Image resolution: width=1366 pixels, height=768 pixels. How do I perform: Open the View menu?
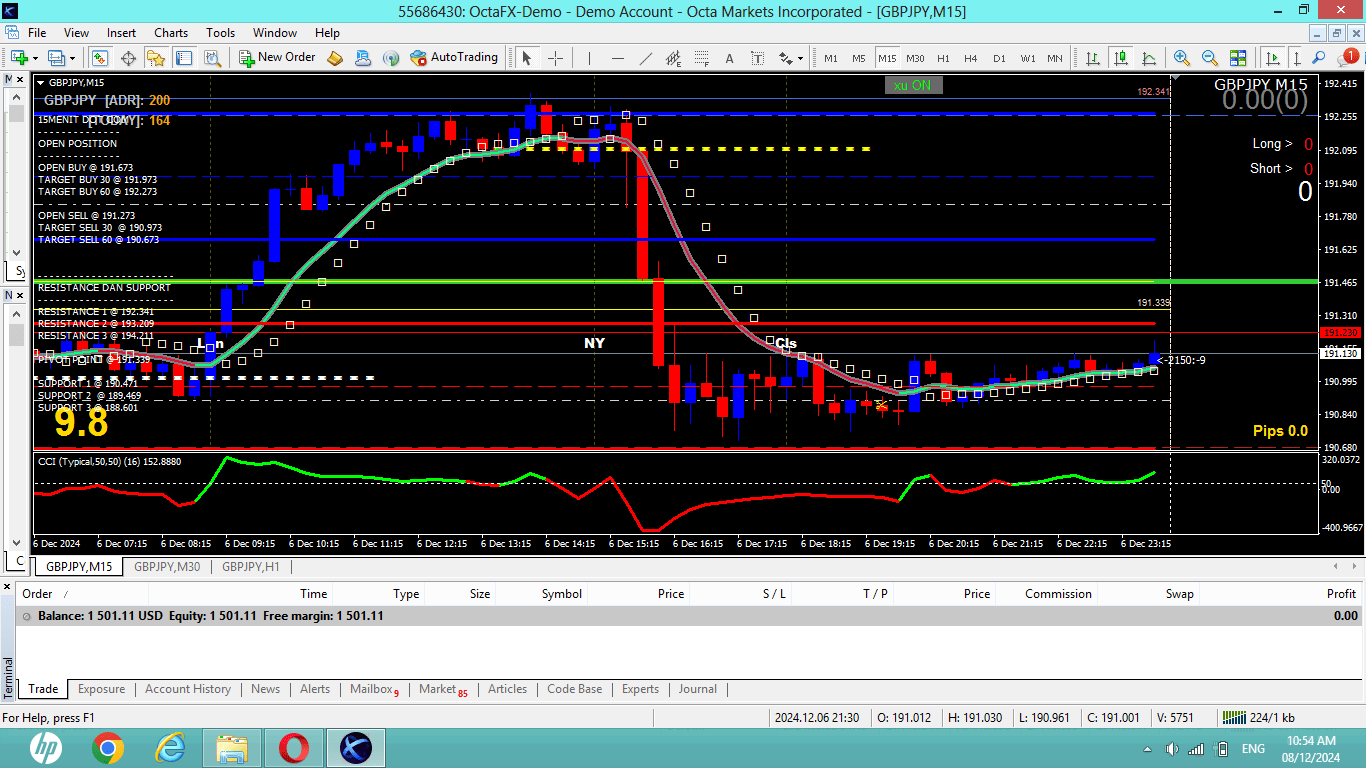coord(76,33)
